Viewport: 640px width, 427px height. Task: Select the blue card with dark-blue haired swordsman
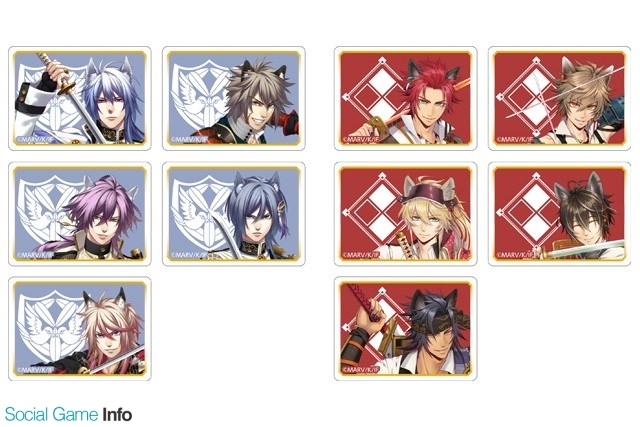coord(233,214)
